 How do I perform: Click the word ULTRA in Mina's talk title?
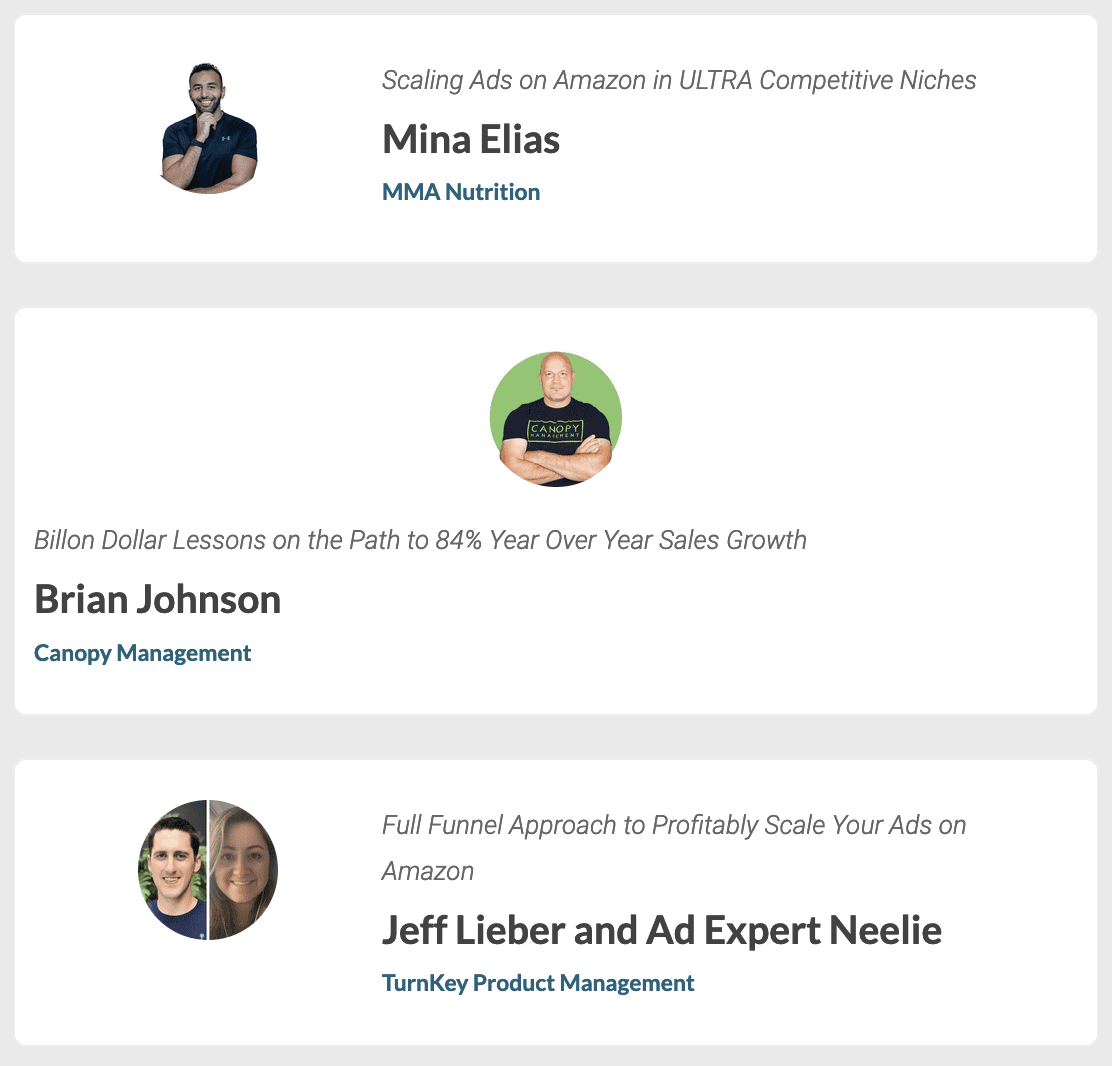click(715, 80)
